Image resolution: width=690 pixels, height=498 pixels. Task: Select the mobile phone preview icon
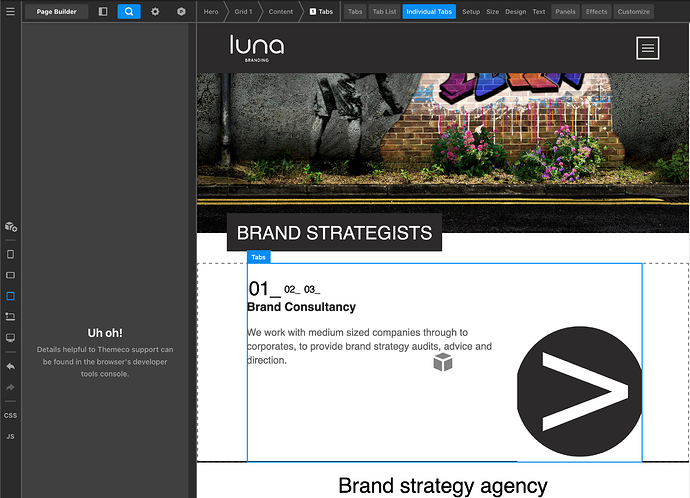coord(10,254)
